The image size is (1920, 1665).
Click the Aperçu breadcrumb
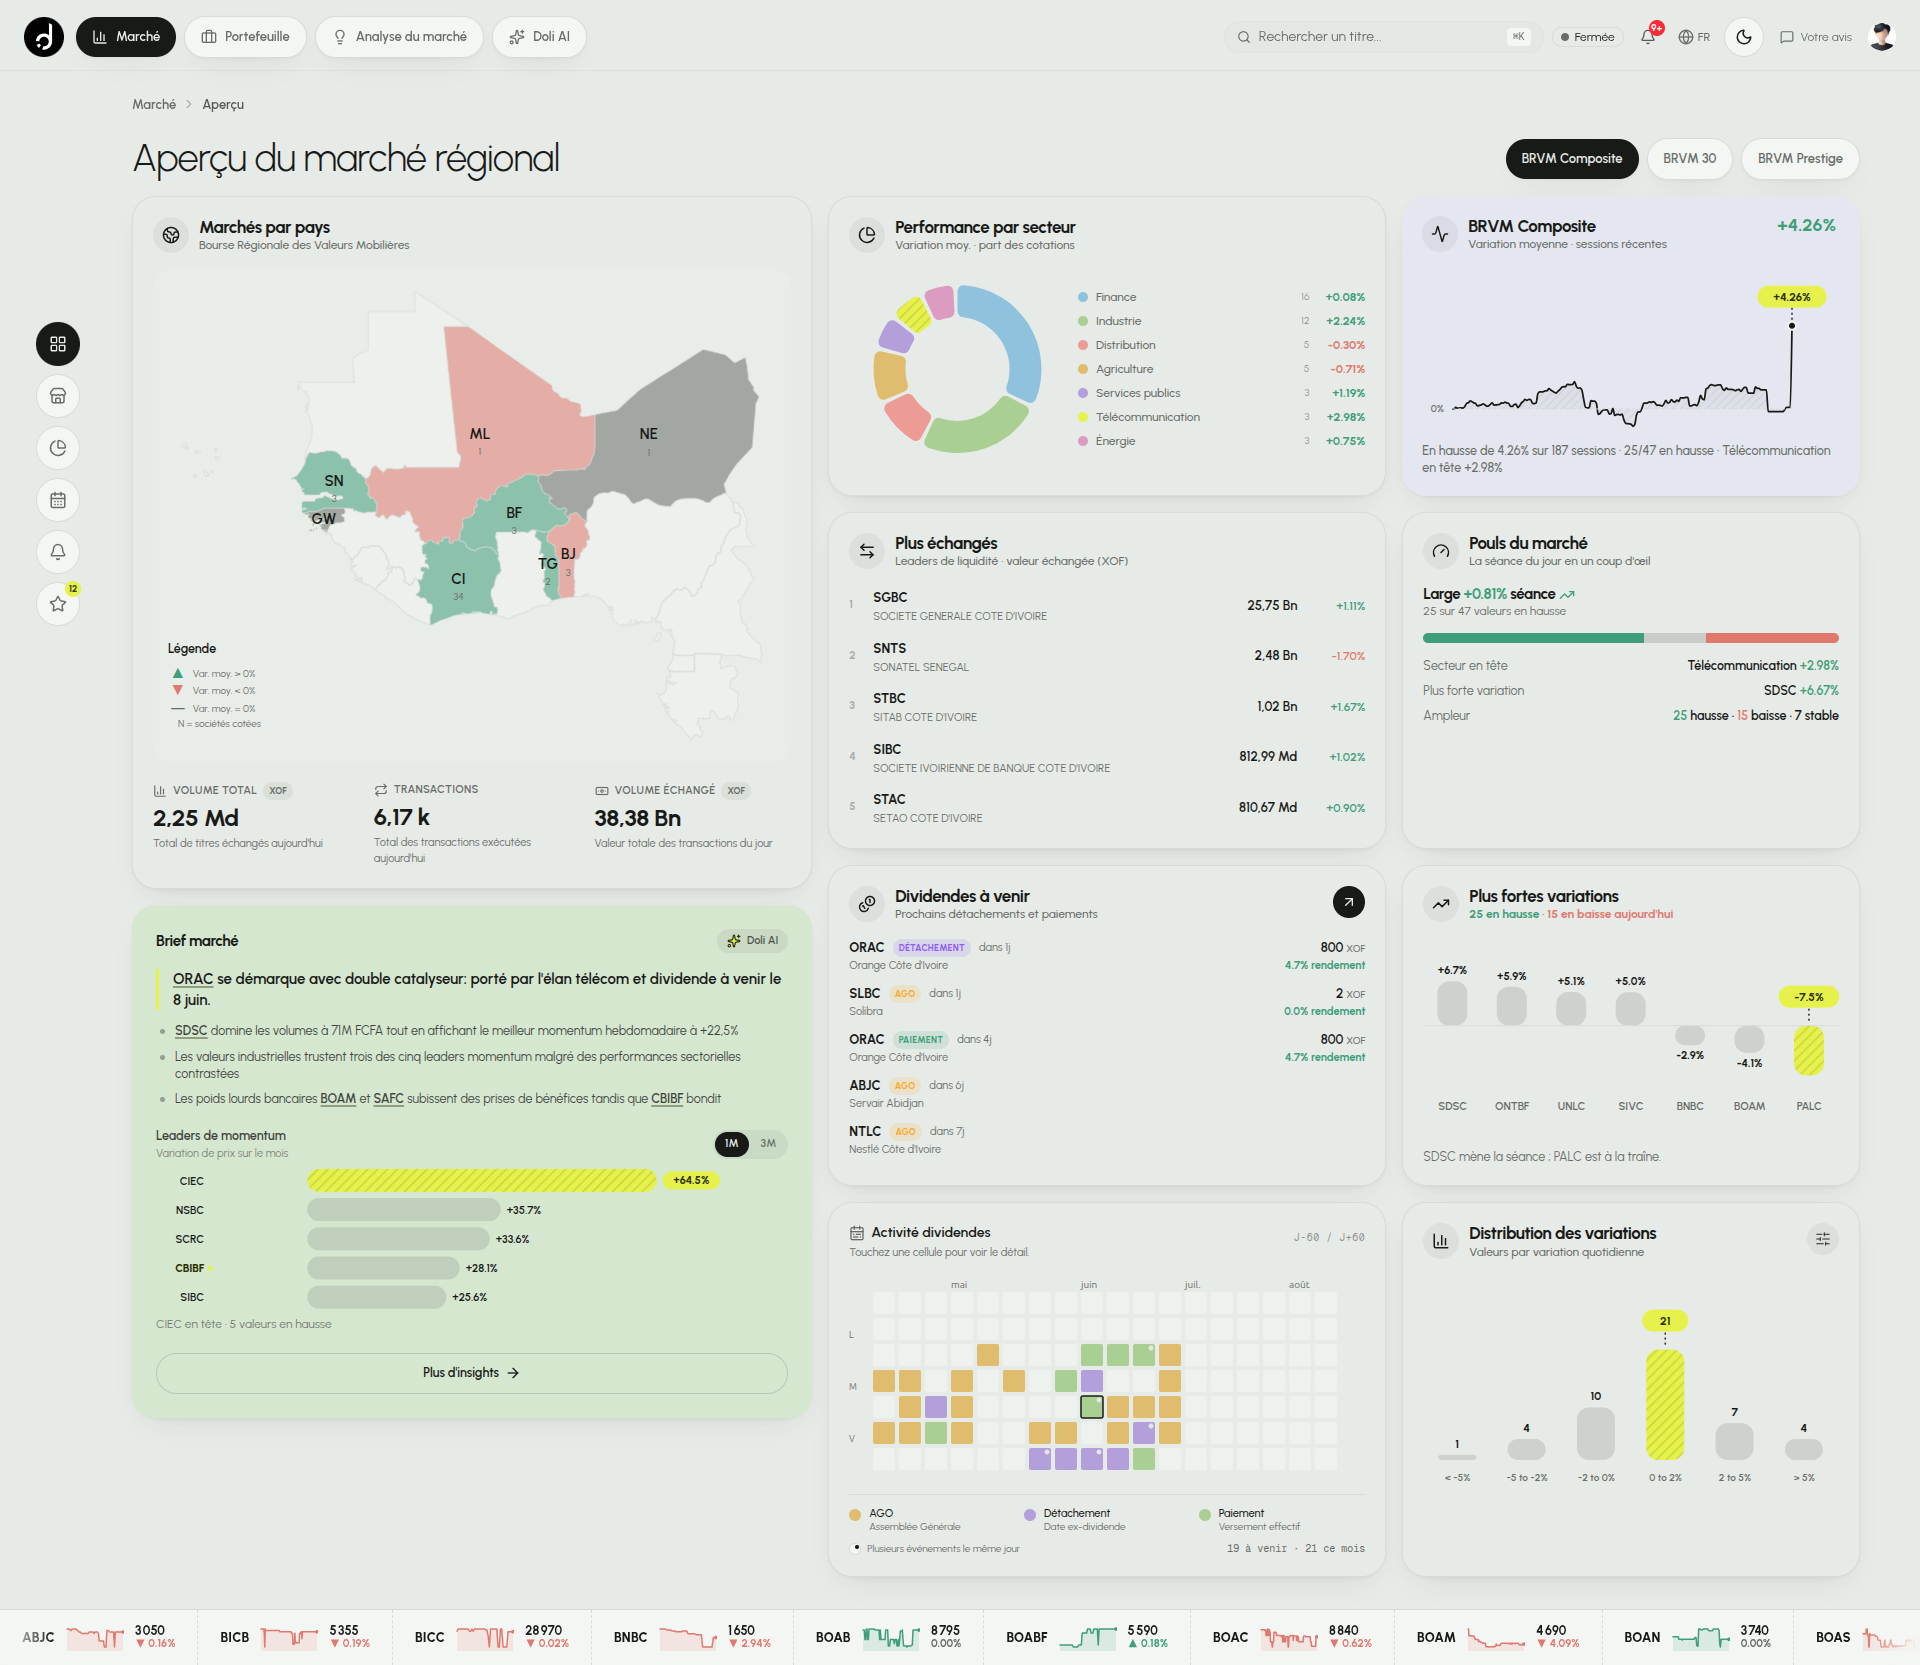tap(223, 105)
